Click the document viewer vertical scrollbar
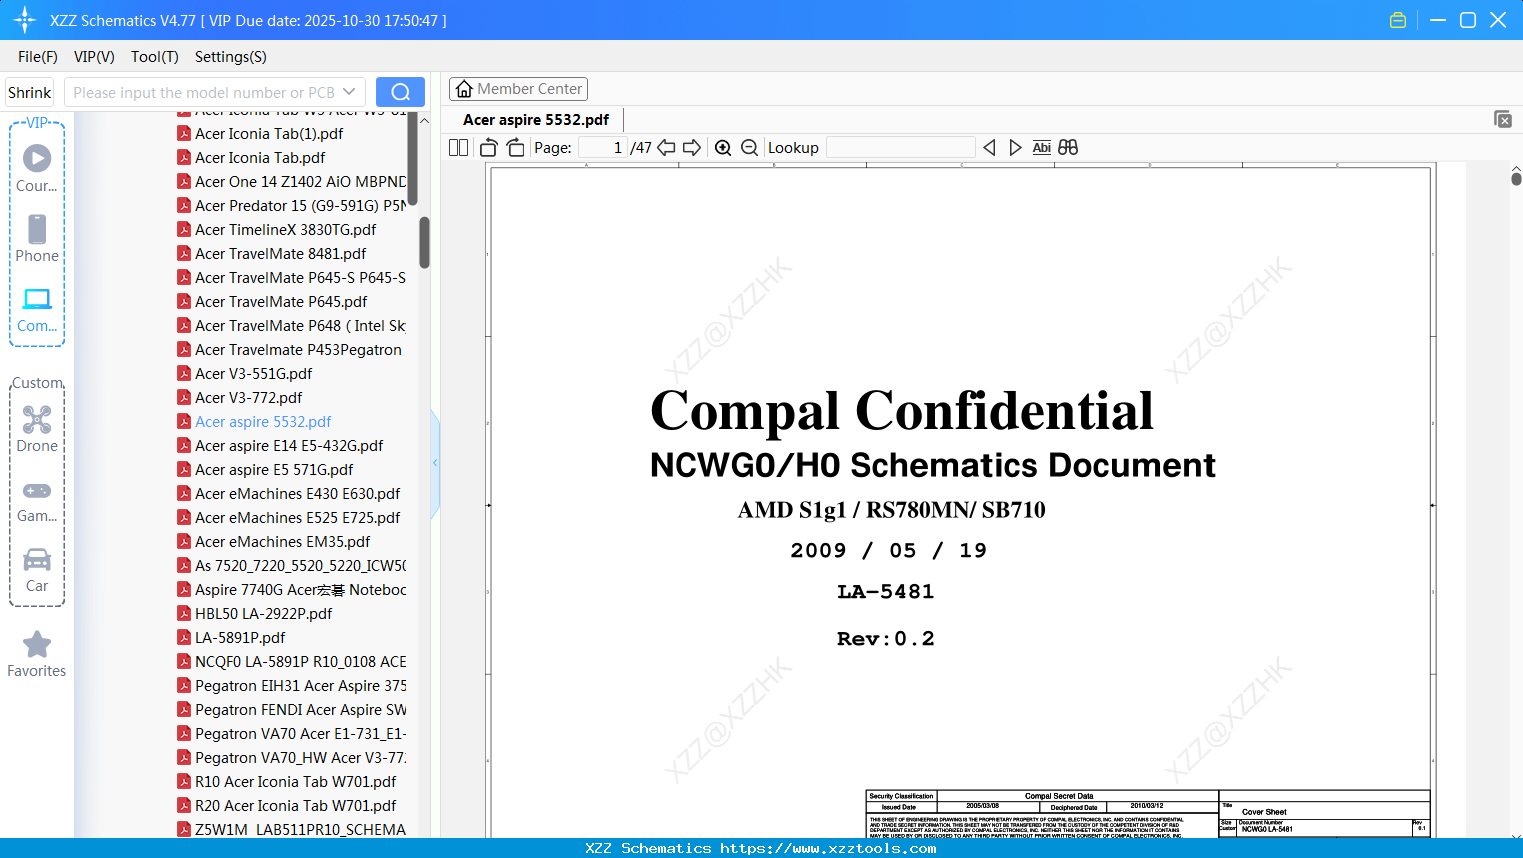The image size is (1523, 858). (1516, 178)
